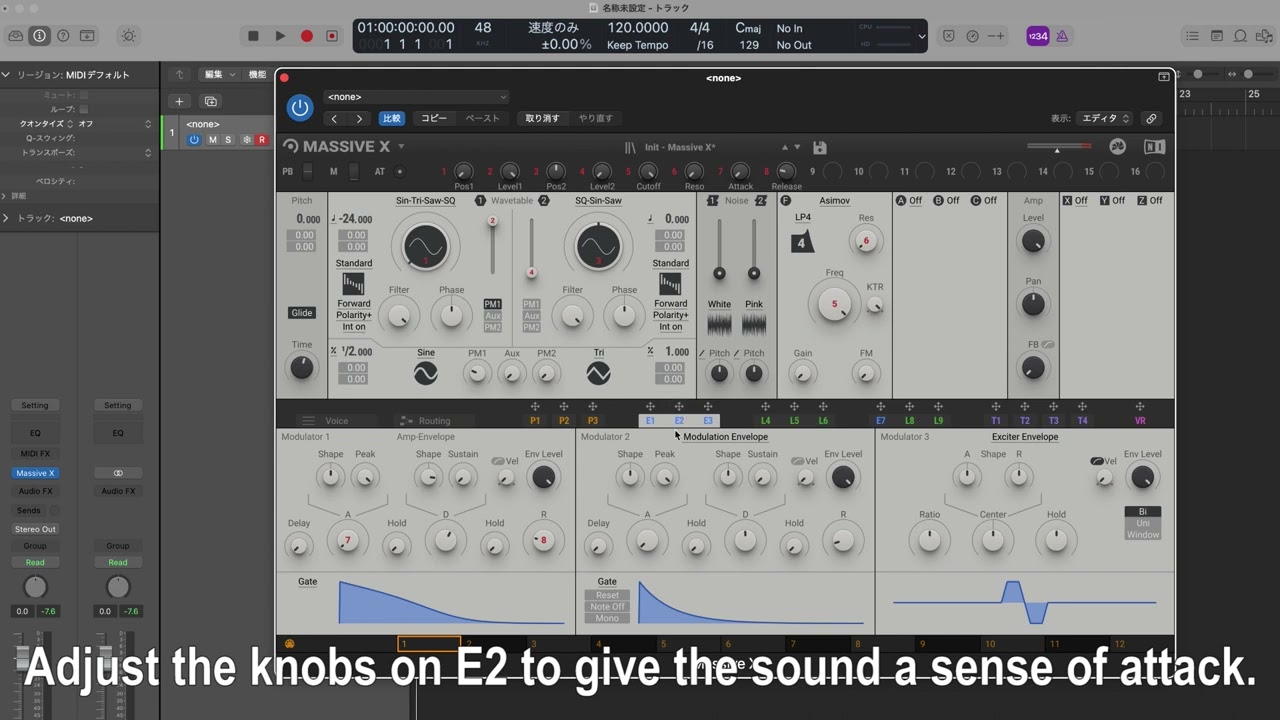Click the Sine phase mod oscillator icon
Image resolution: width=1280 pixels, height=720 pixels.
425,373
